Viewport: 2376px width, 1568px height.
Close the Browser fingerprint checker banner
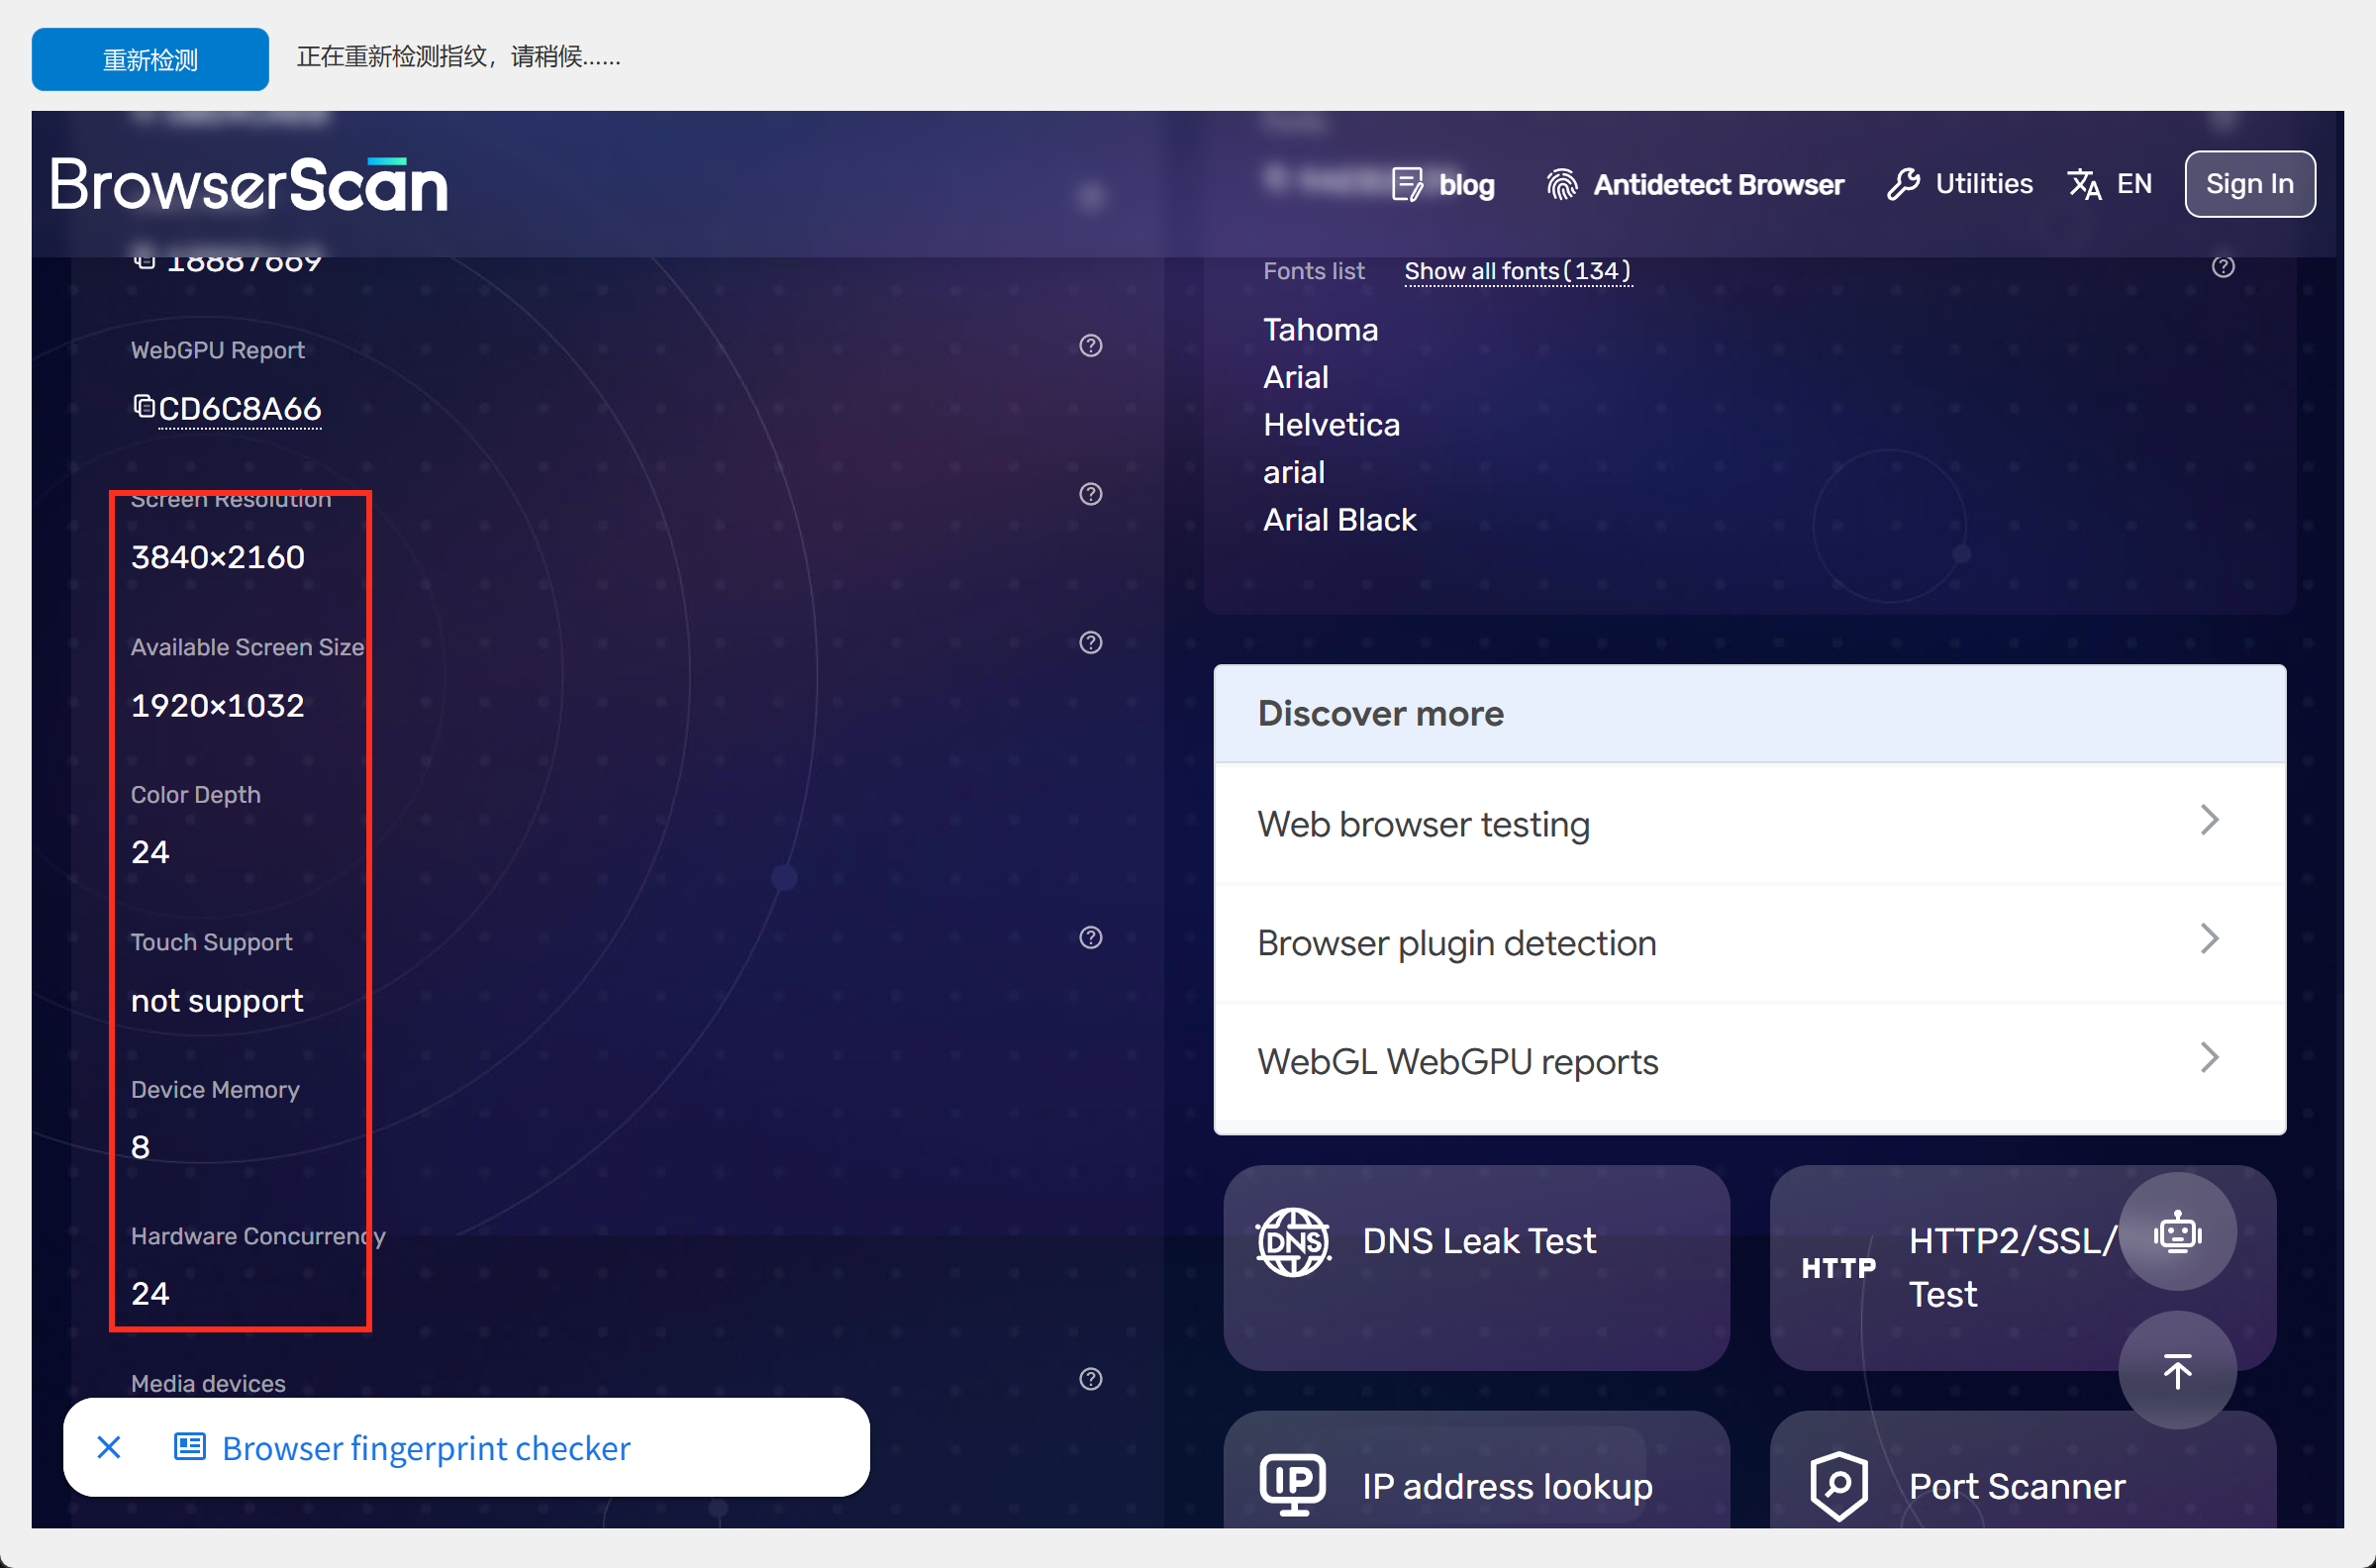pos(109,1447)
